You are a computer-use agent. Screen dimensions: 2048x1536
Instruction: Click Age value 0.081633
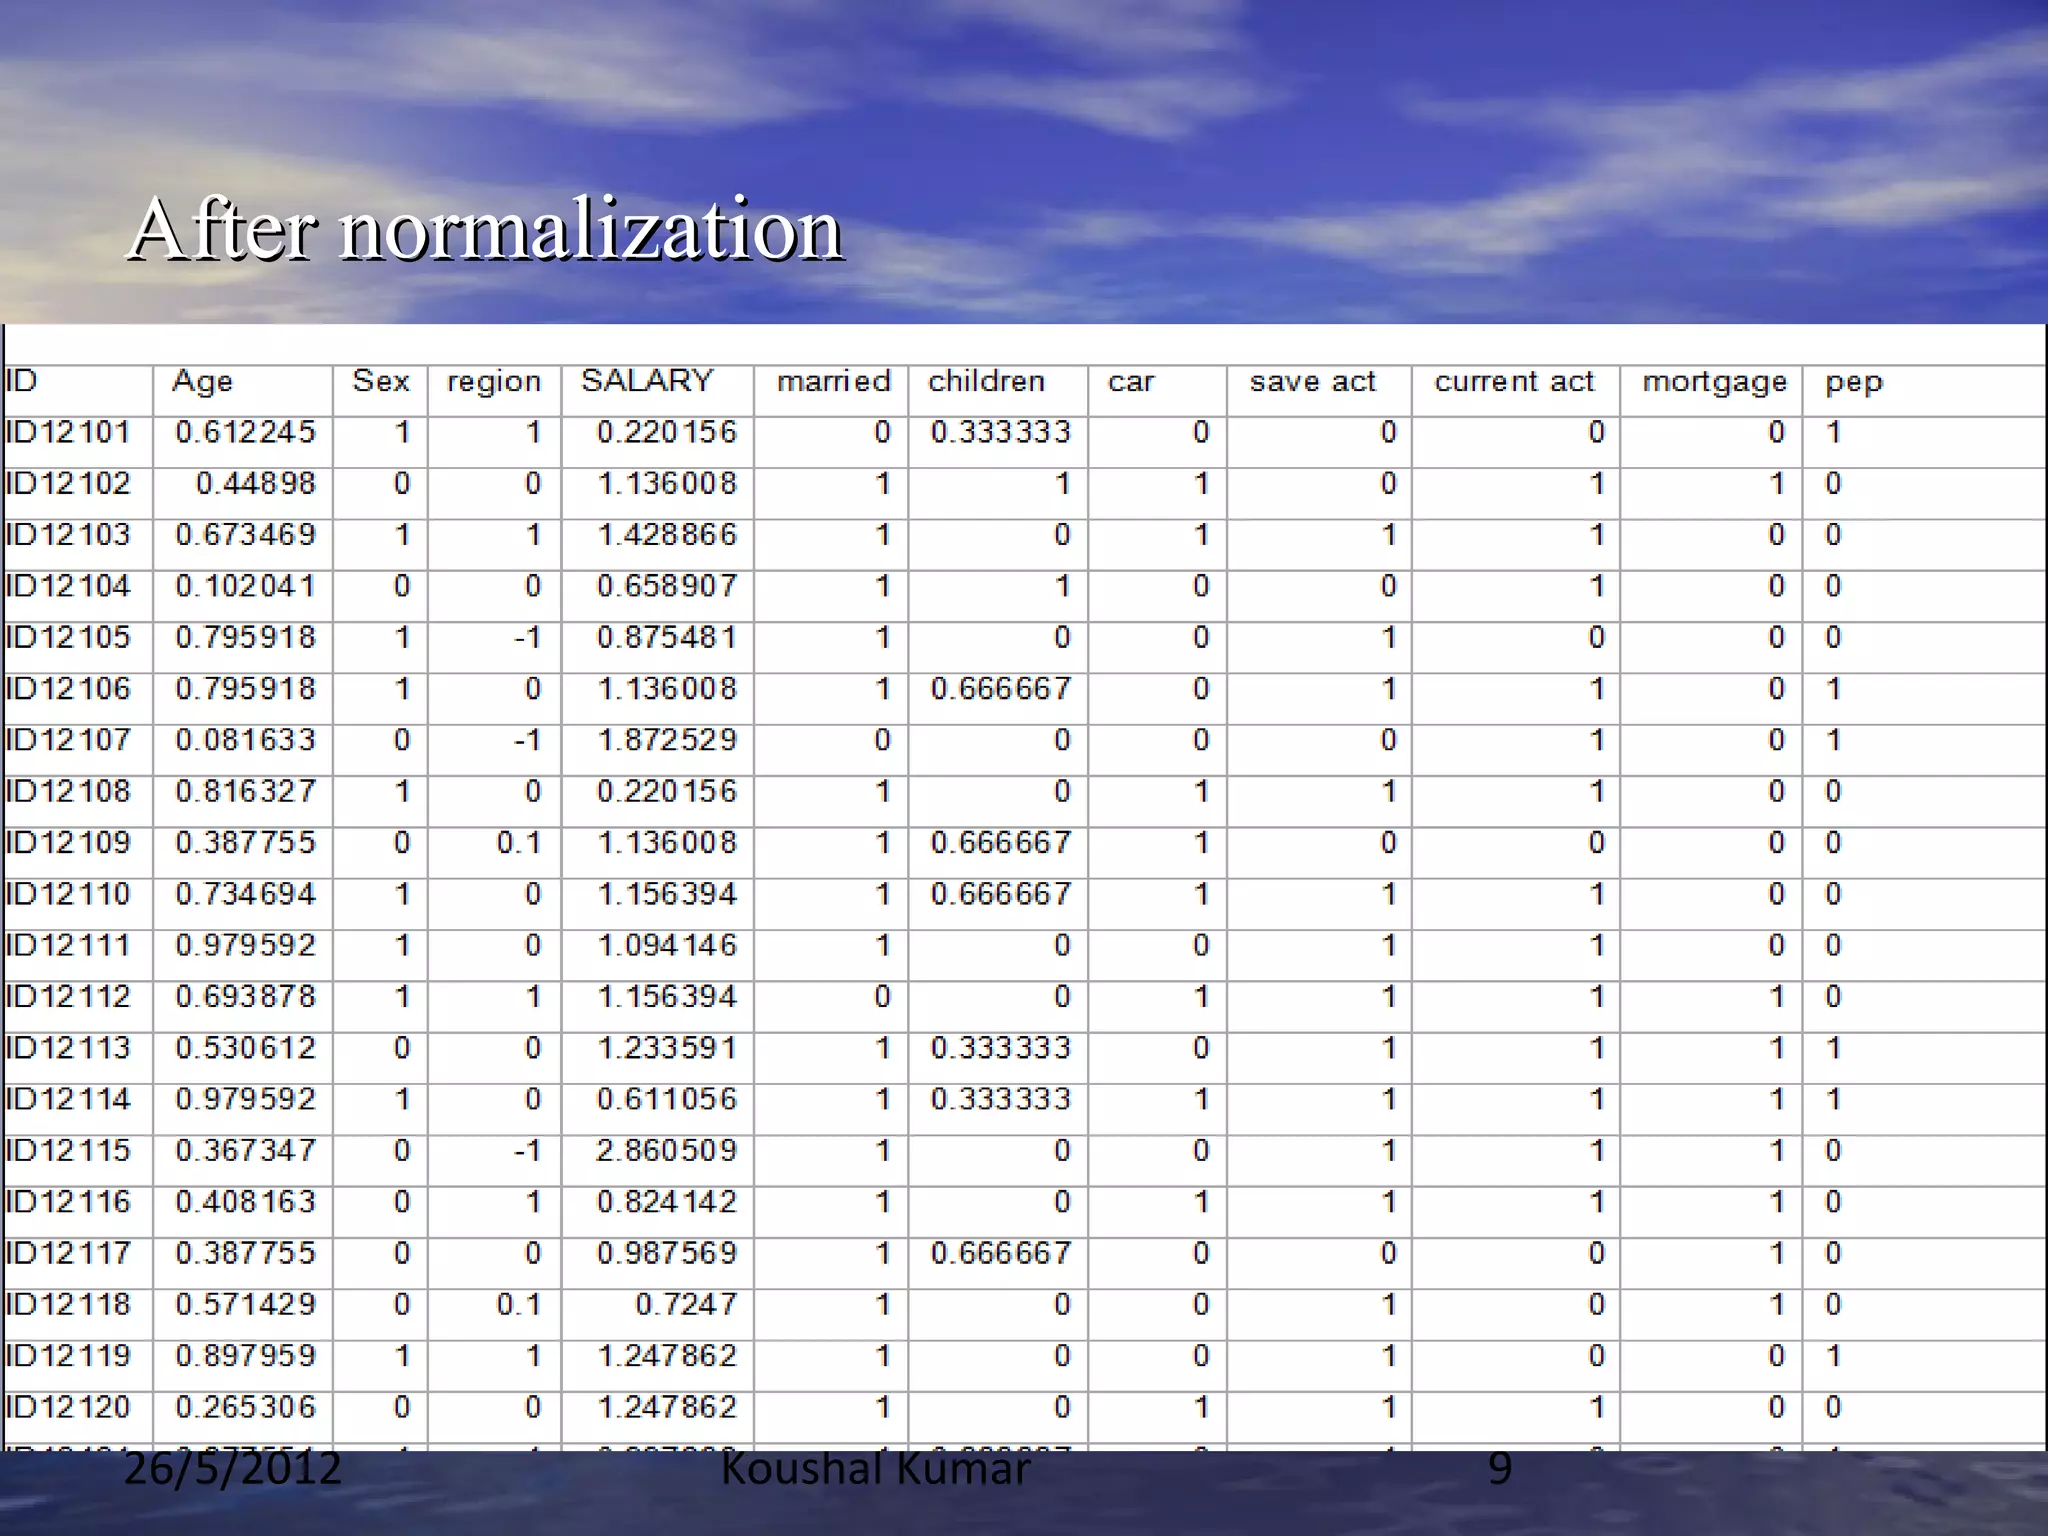[x=246, y=740]
